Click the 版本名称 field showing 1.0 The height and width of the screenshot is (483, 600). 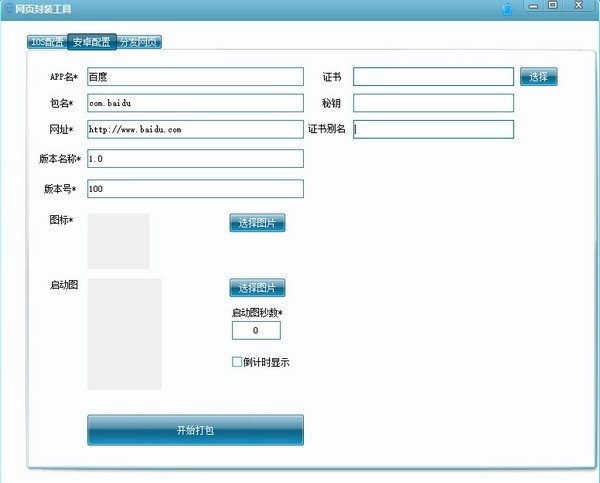(x=195, y=159)
